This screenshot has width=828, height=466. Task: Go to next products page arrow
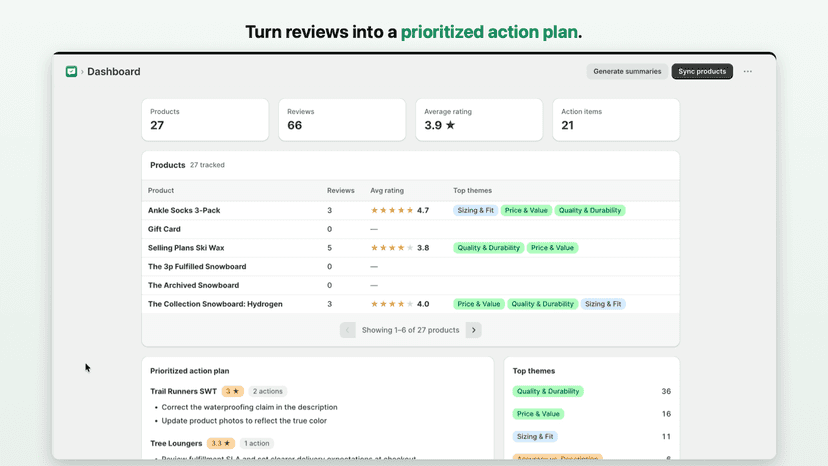[474, 330]
